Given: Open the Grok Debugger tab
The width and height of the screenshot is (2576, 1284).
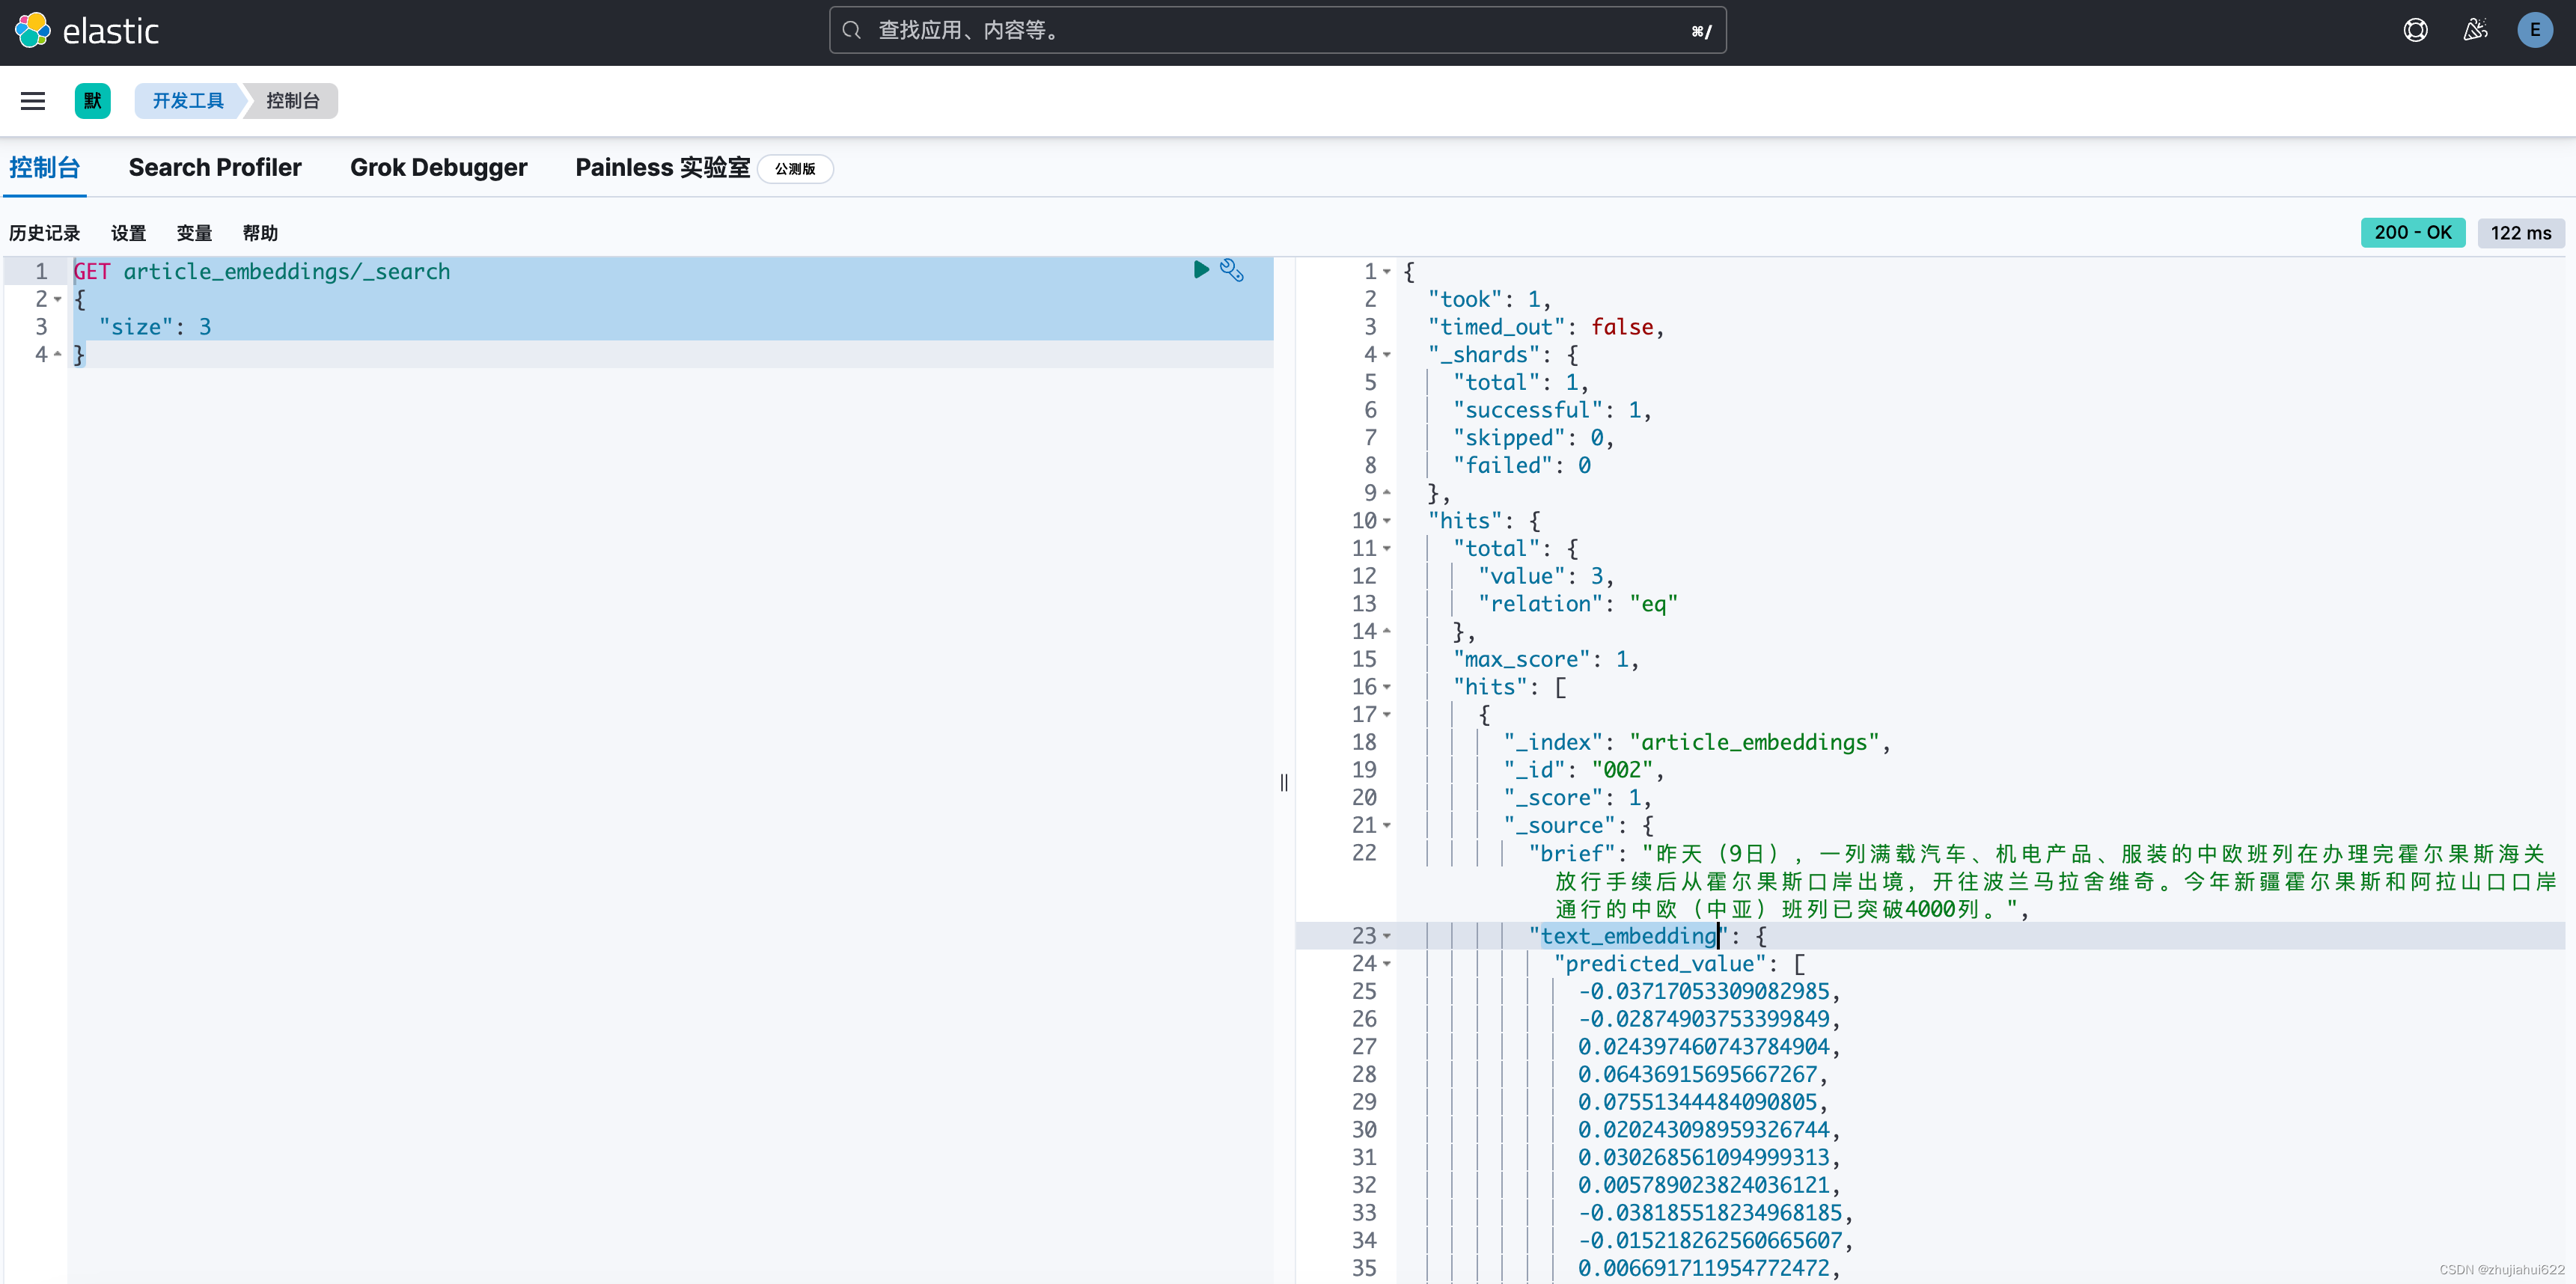Looking at the screenshot, I should point(438,168).
